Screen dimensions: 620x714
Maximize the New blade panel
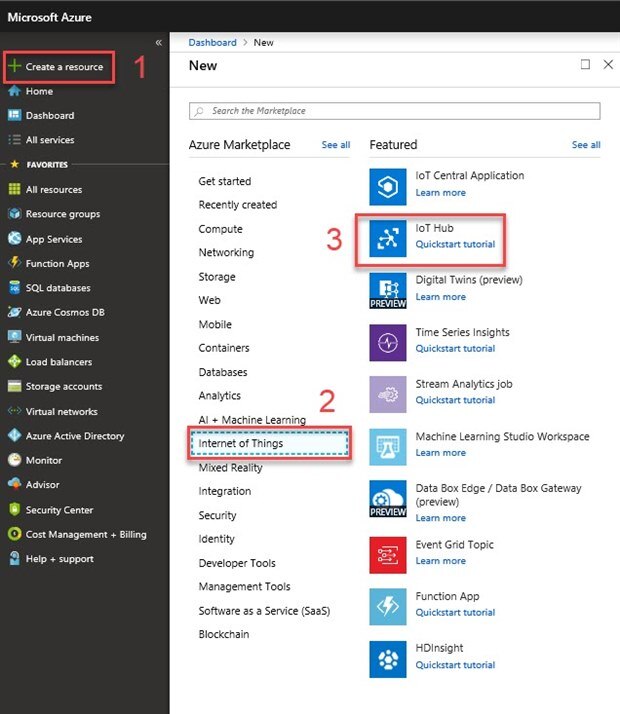pos(585,64)
